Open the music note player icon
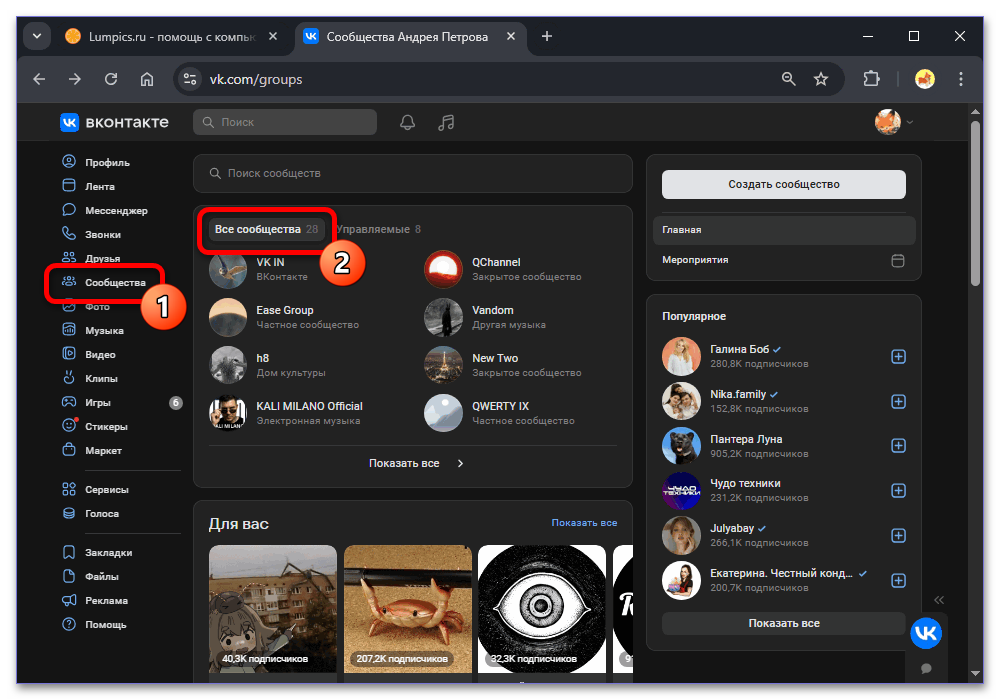Image resolution: width=1000 pixels, height=700 pixels. tap(446, 122)
